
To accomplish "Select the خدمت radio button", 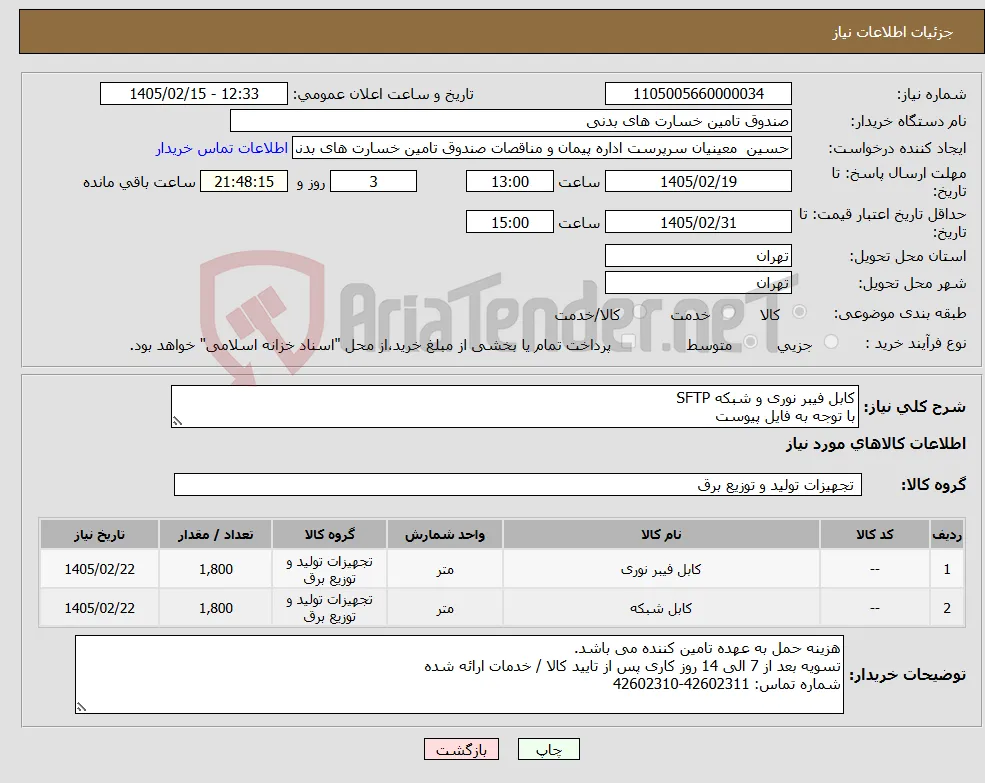I will pos(729,312).
